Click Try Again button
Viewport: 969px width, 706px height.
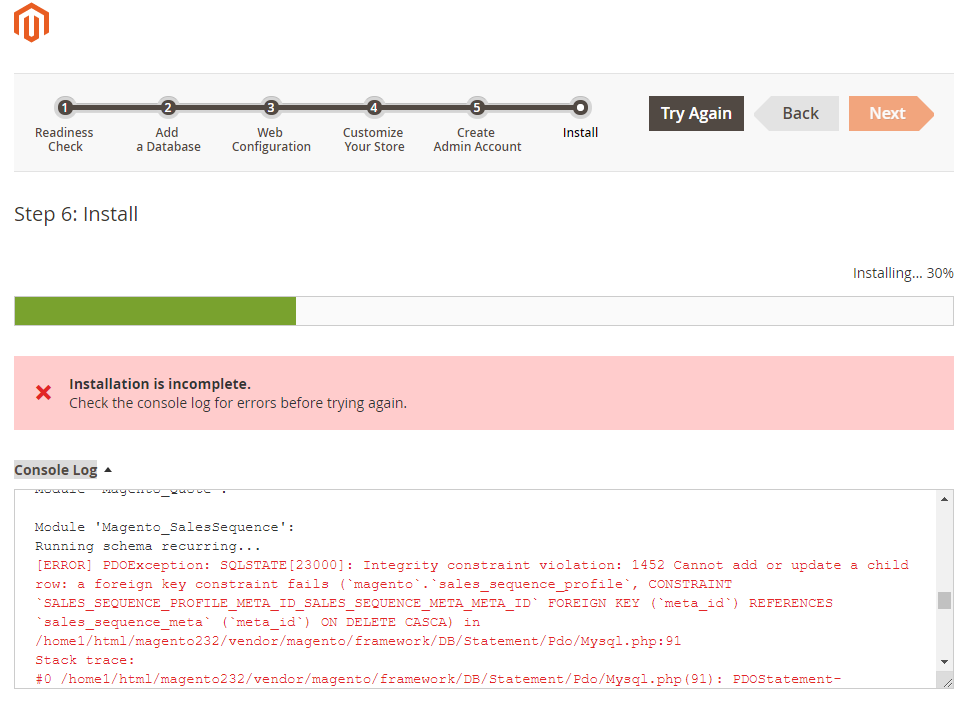tap(696, 113)
